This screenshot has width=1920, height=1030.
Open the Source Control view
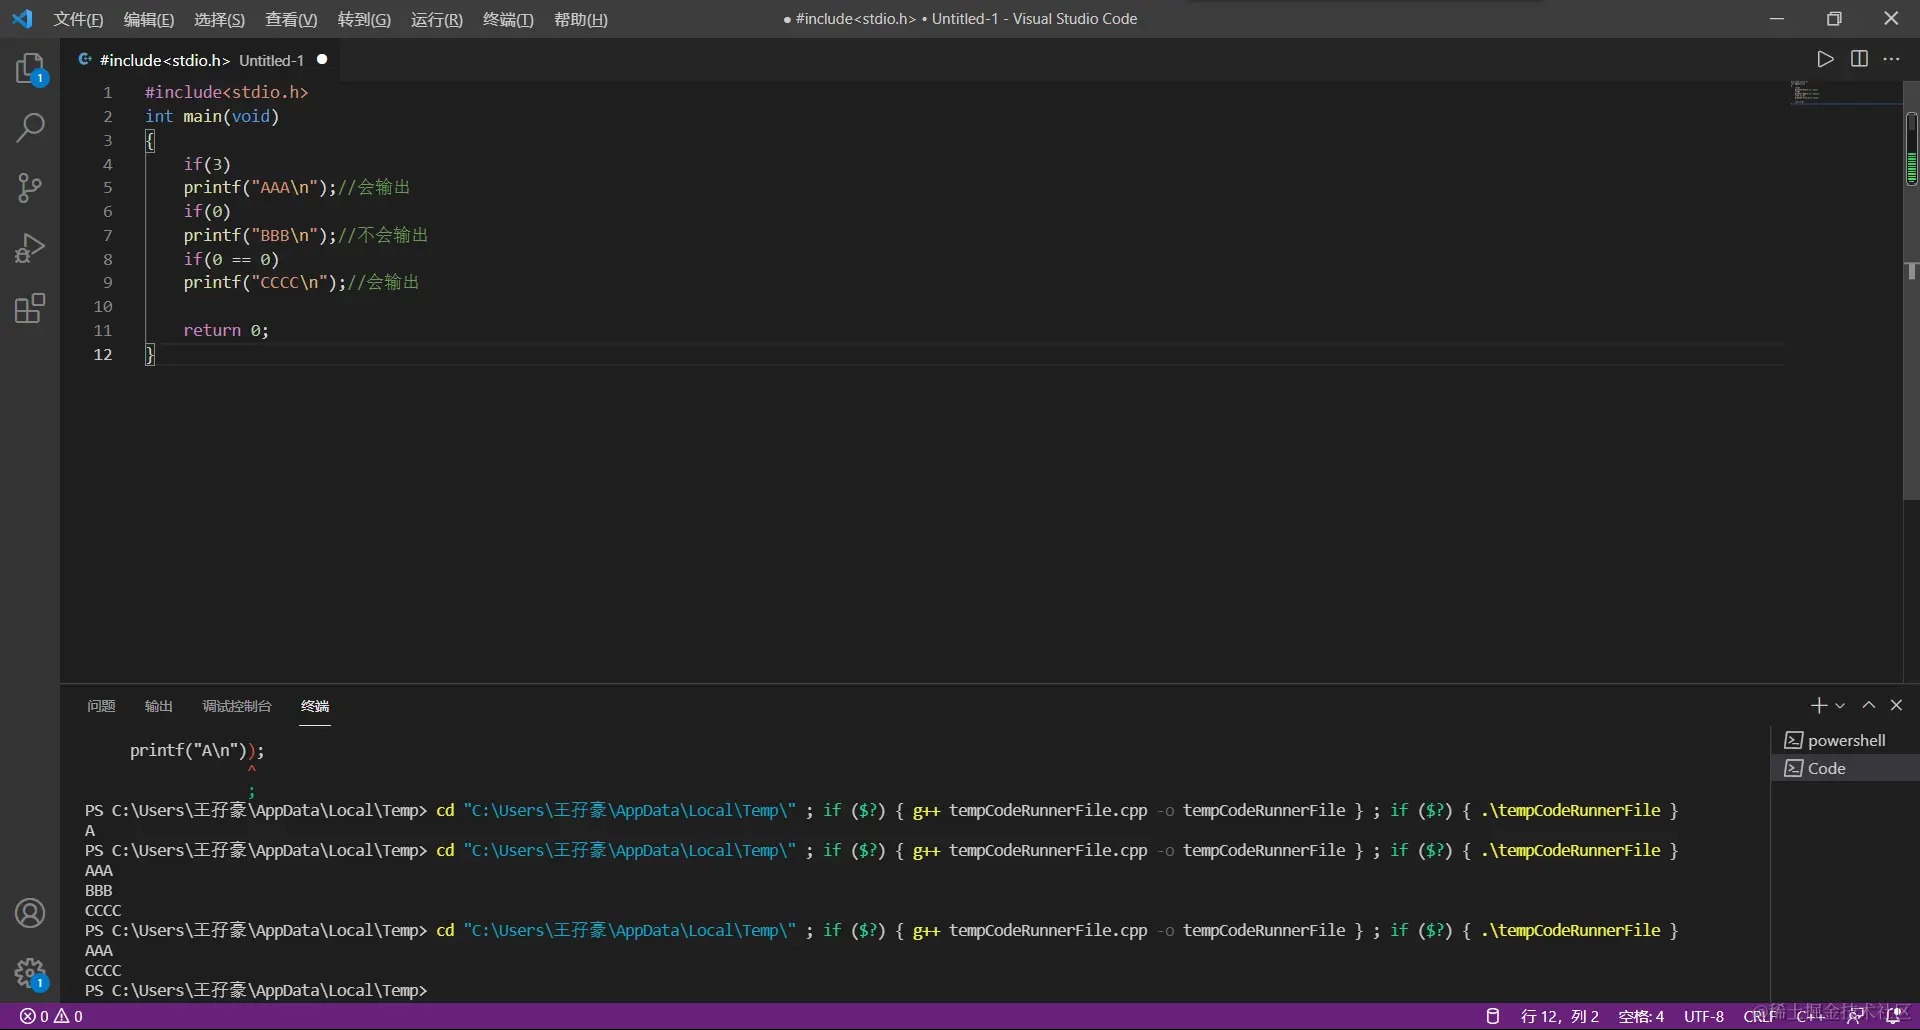[x=30, y=188]
